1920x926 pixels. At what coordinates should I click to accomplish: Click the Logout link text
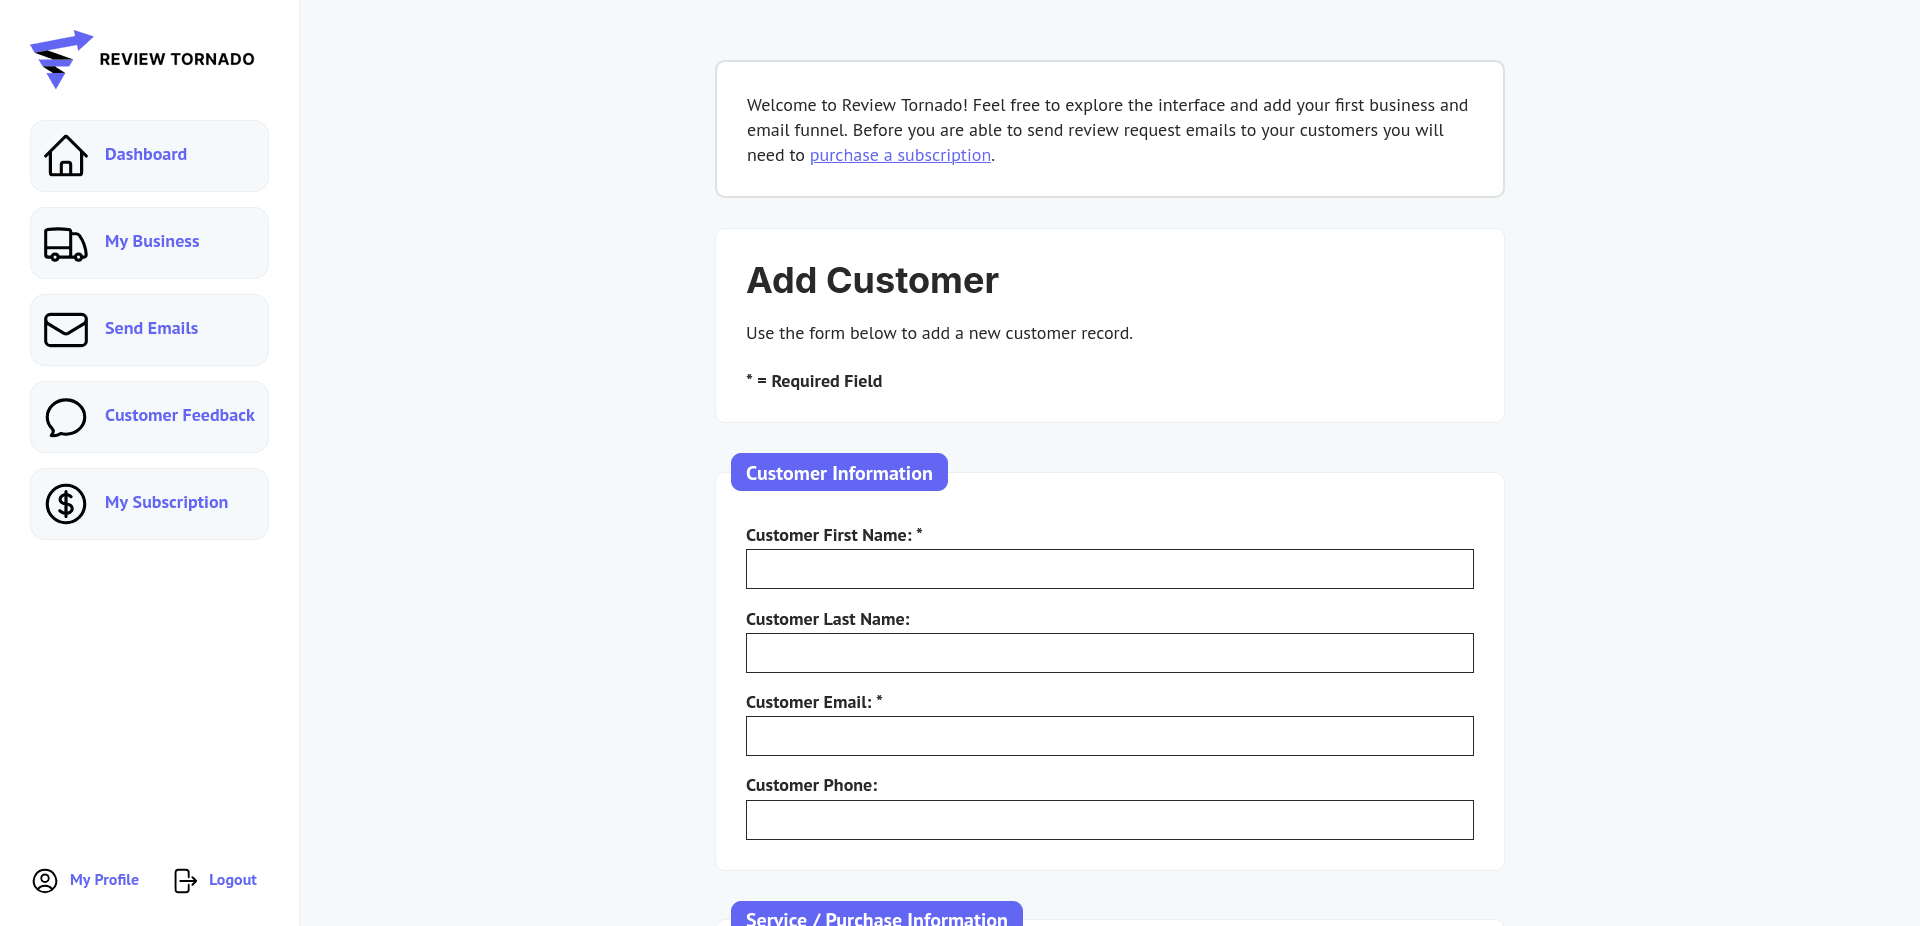point(233,880)
